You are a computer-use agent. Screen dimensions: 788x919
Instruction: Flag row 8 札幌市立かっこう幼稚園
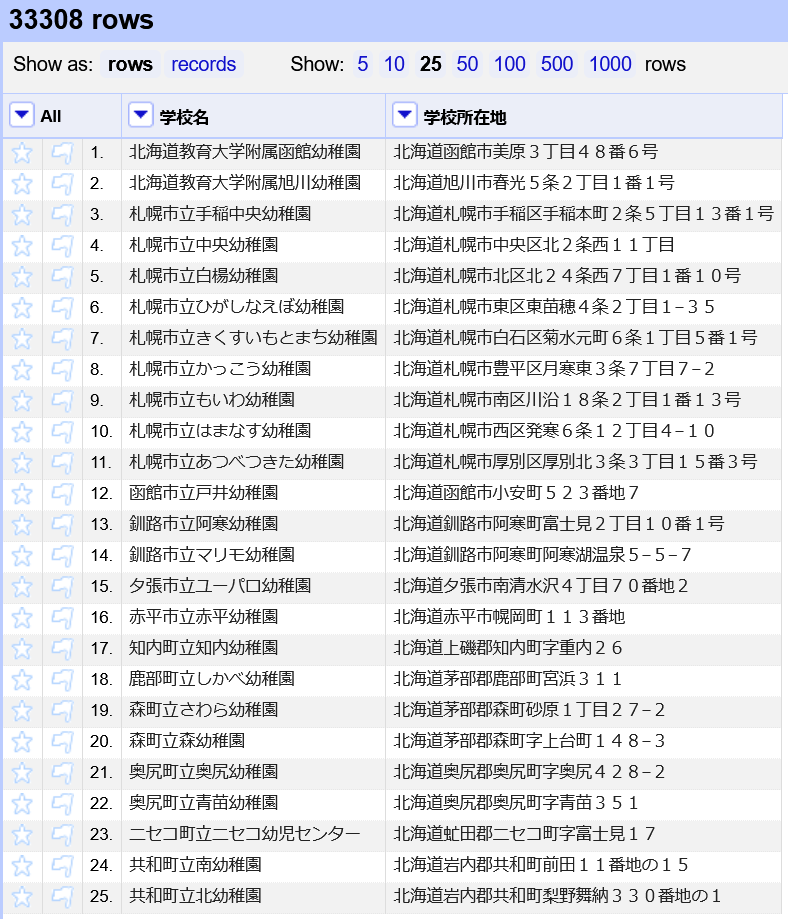(62, 370)
